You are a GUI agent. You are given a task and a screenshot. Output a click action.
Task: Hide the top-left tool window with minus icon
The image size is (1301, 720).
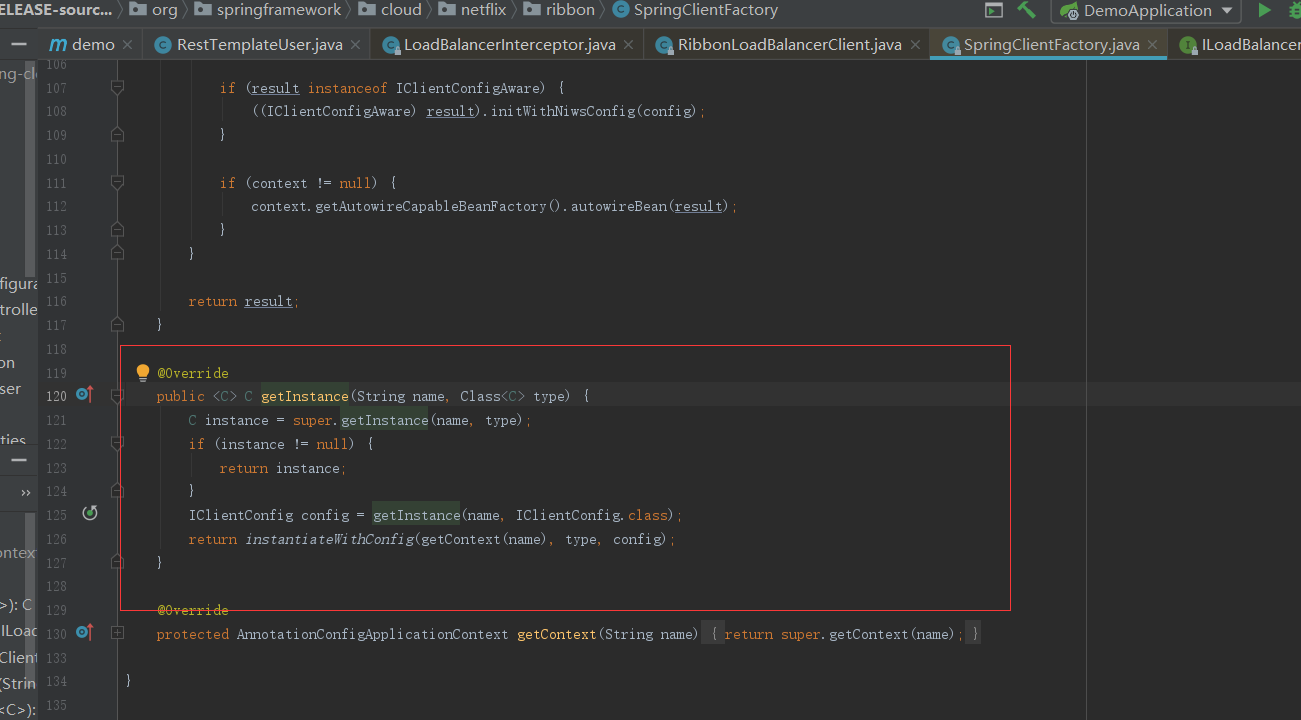(x=18, y=45)
